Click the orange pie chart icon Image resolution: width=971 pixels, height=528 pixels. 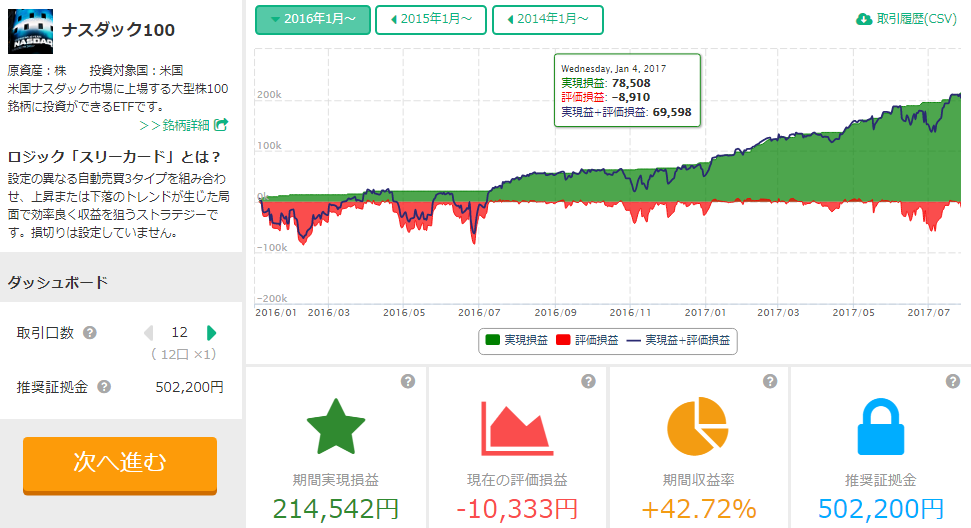(x=698, y=426)
